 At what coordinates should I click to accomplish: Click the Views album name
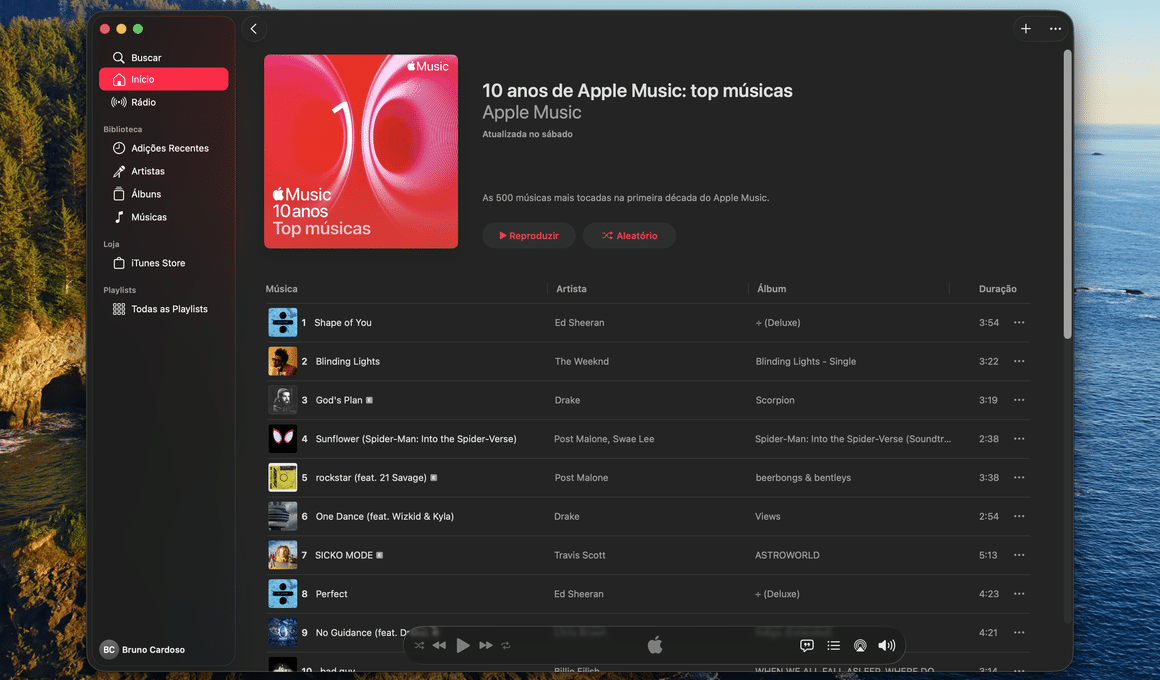tap(767, 516)
